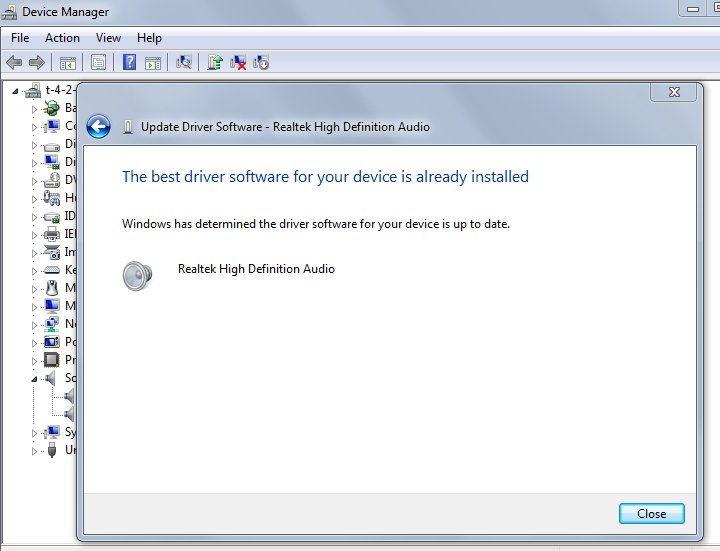Select the Computer category icon in the tree
Image resolution: width=720 pixels, height=551 pixels.
pyautogui.click(x=51, y=126)
